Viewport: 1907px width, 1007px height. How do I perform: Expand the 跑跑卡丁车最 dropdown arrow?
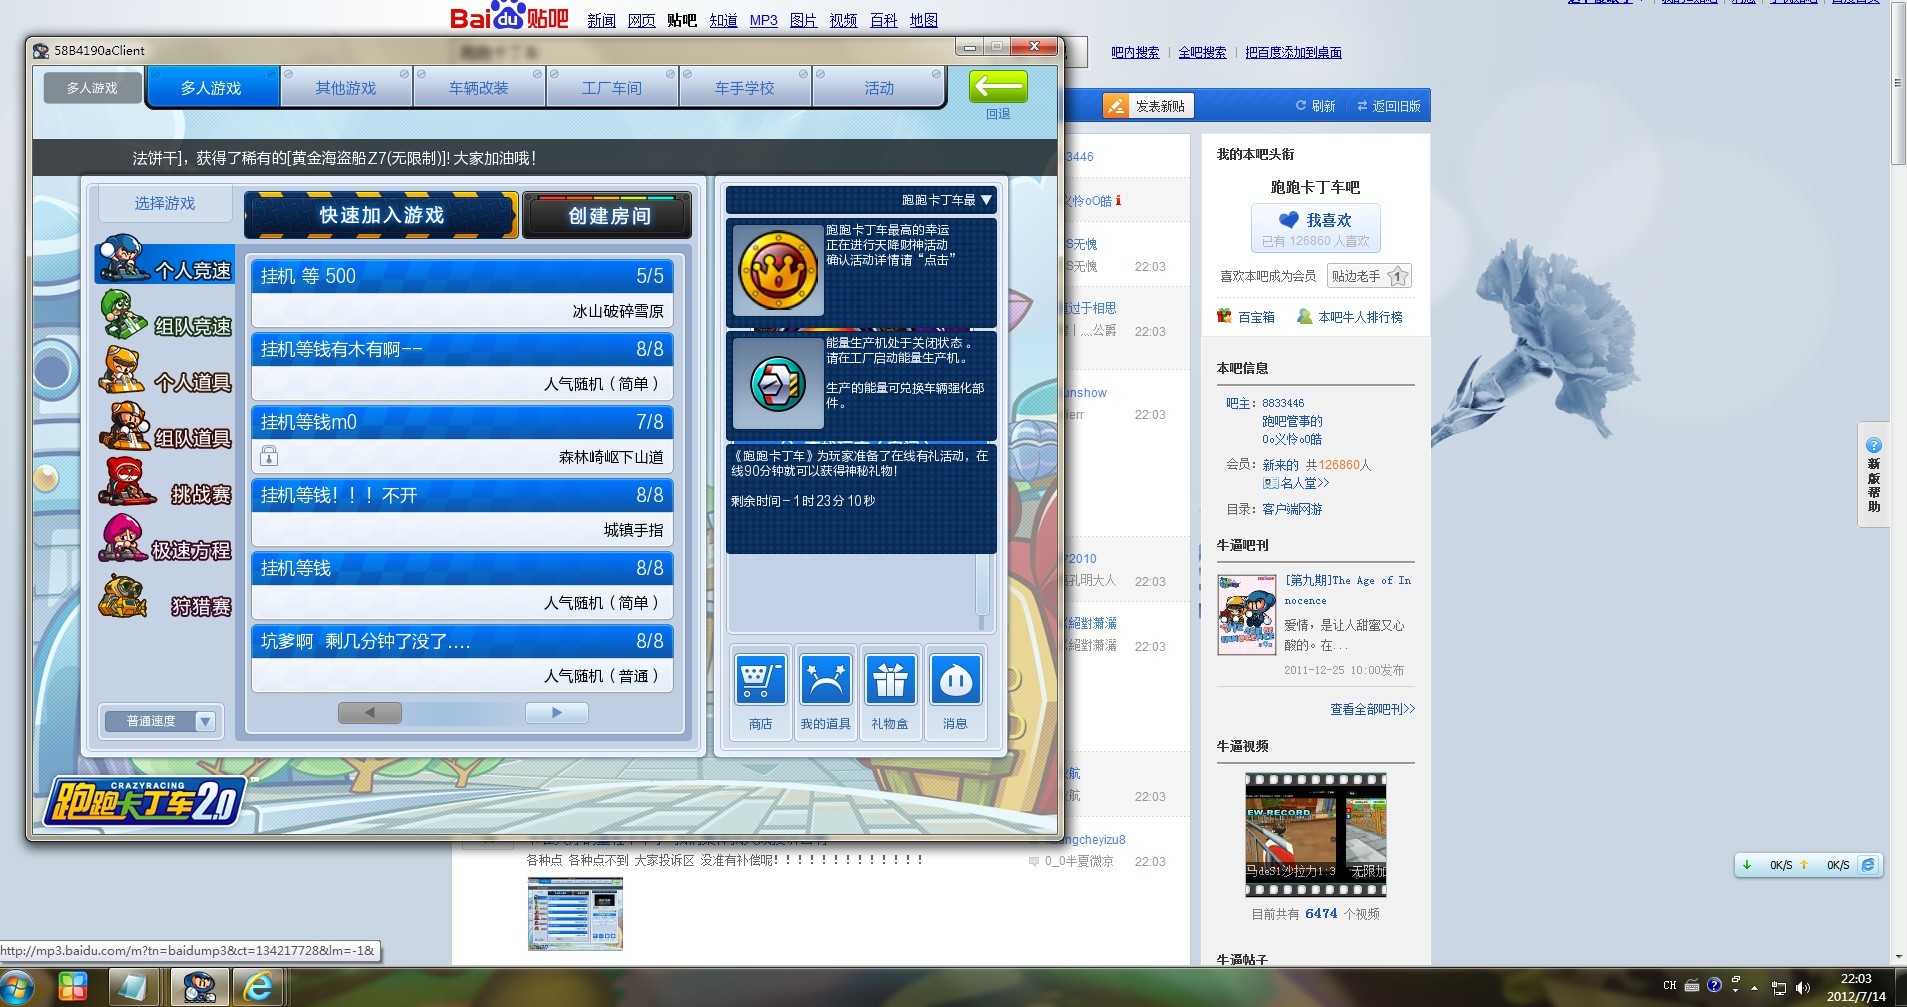coord(986,200)
